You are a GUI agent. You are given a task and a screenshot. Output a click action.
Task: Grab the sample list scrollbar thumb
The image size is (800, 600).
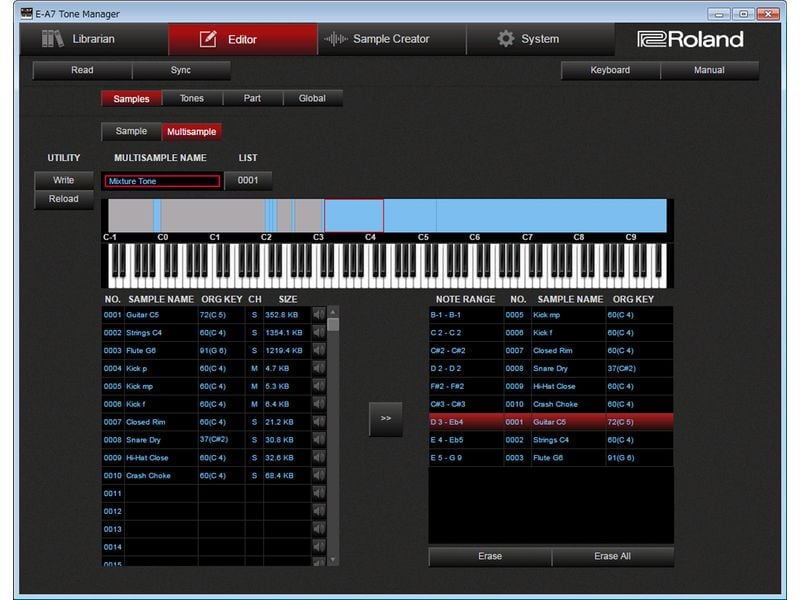point(333,324)
